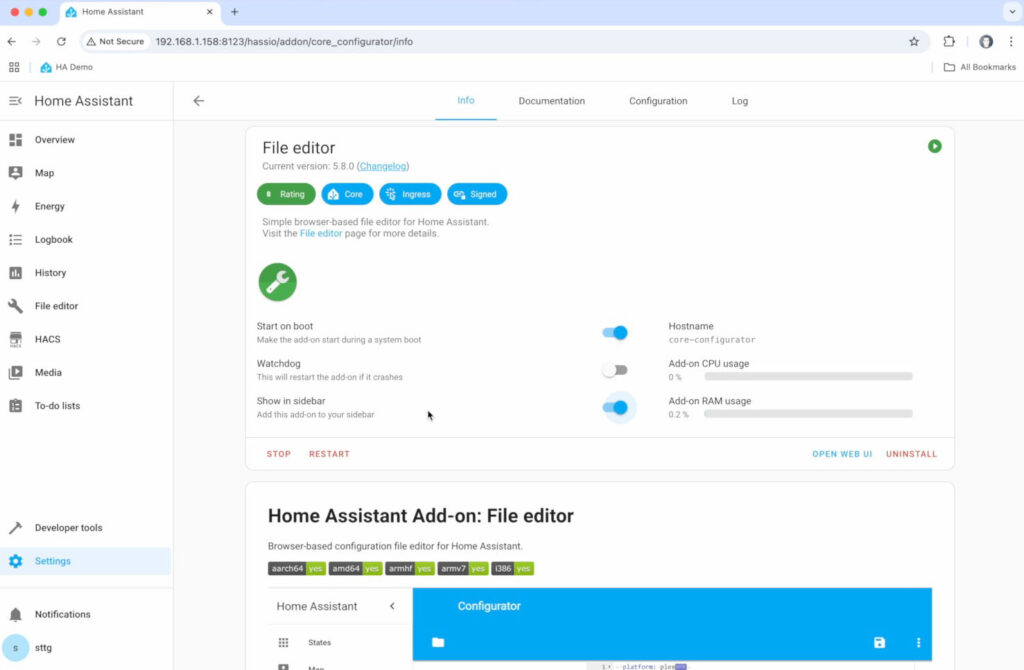Bookmark this page with the star icon
This screenshot has height=670, width=1024.
[914, 42]
